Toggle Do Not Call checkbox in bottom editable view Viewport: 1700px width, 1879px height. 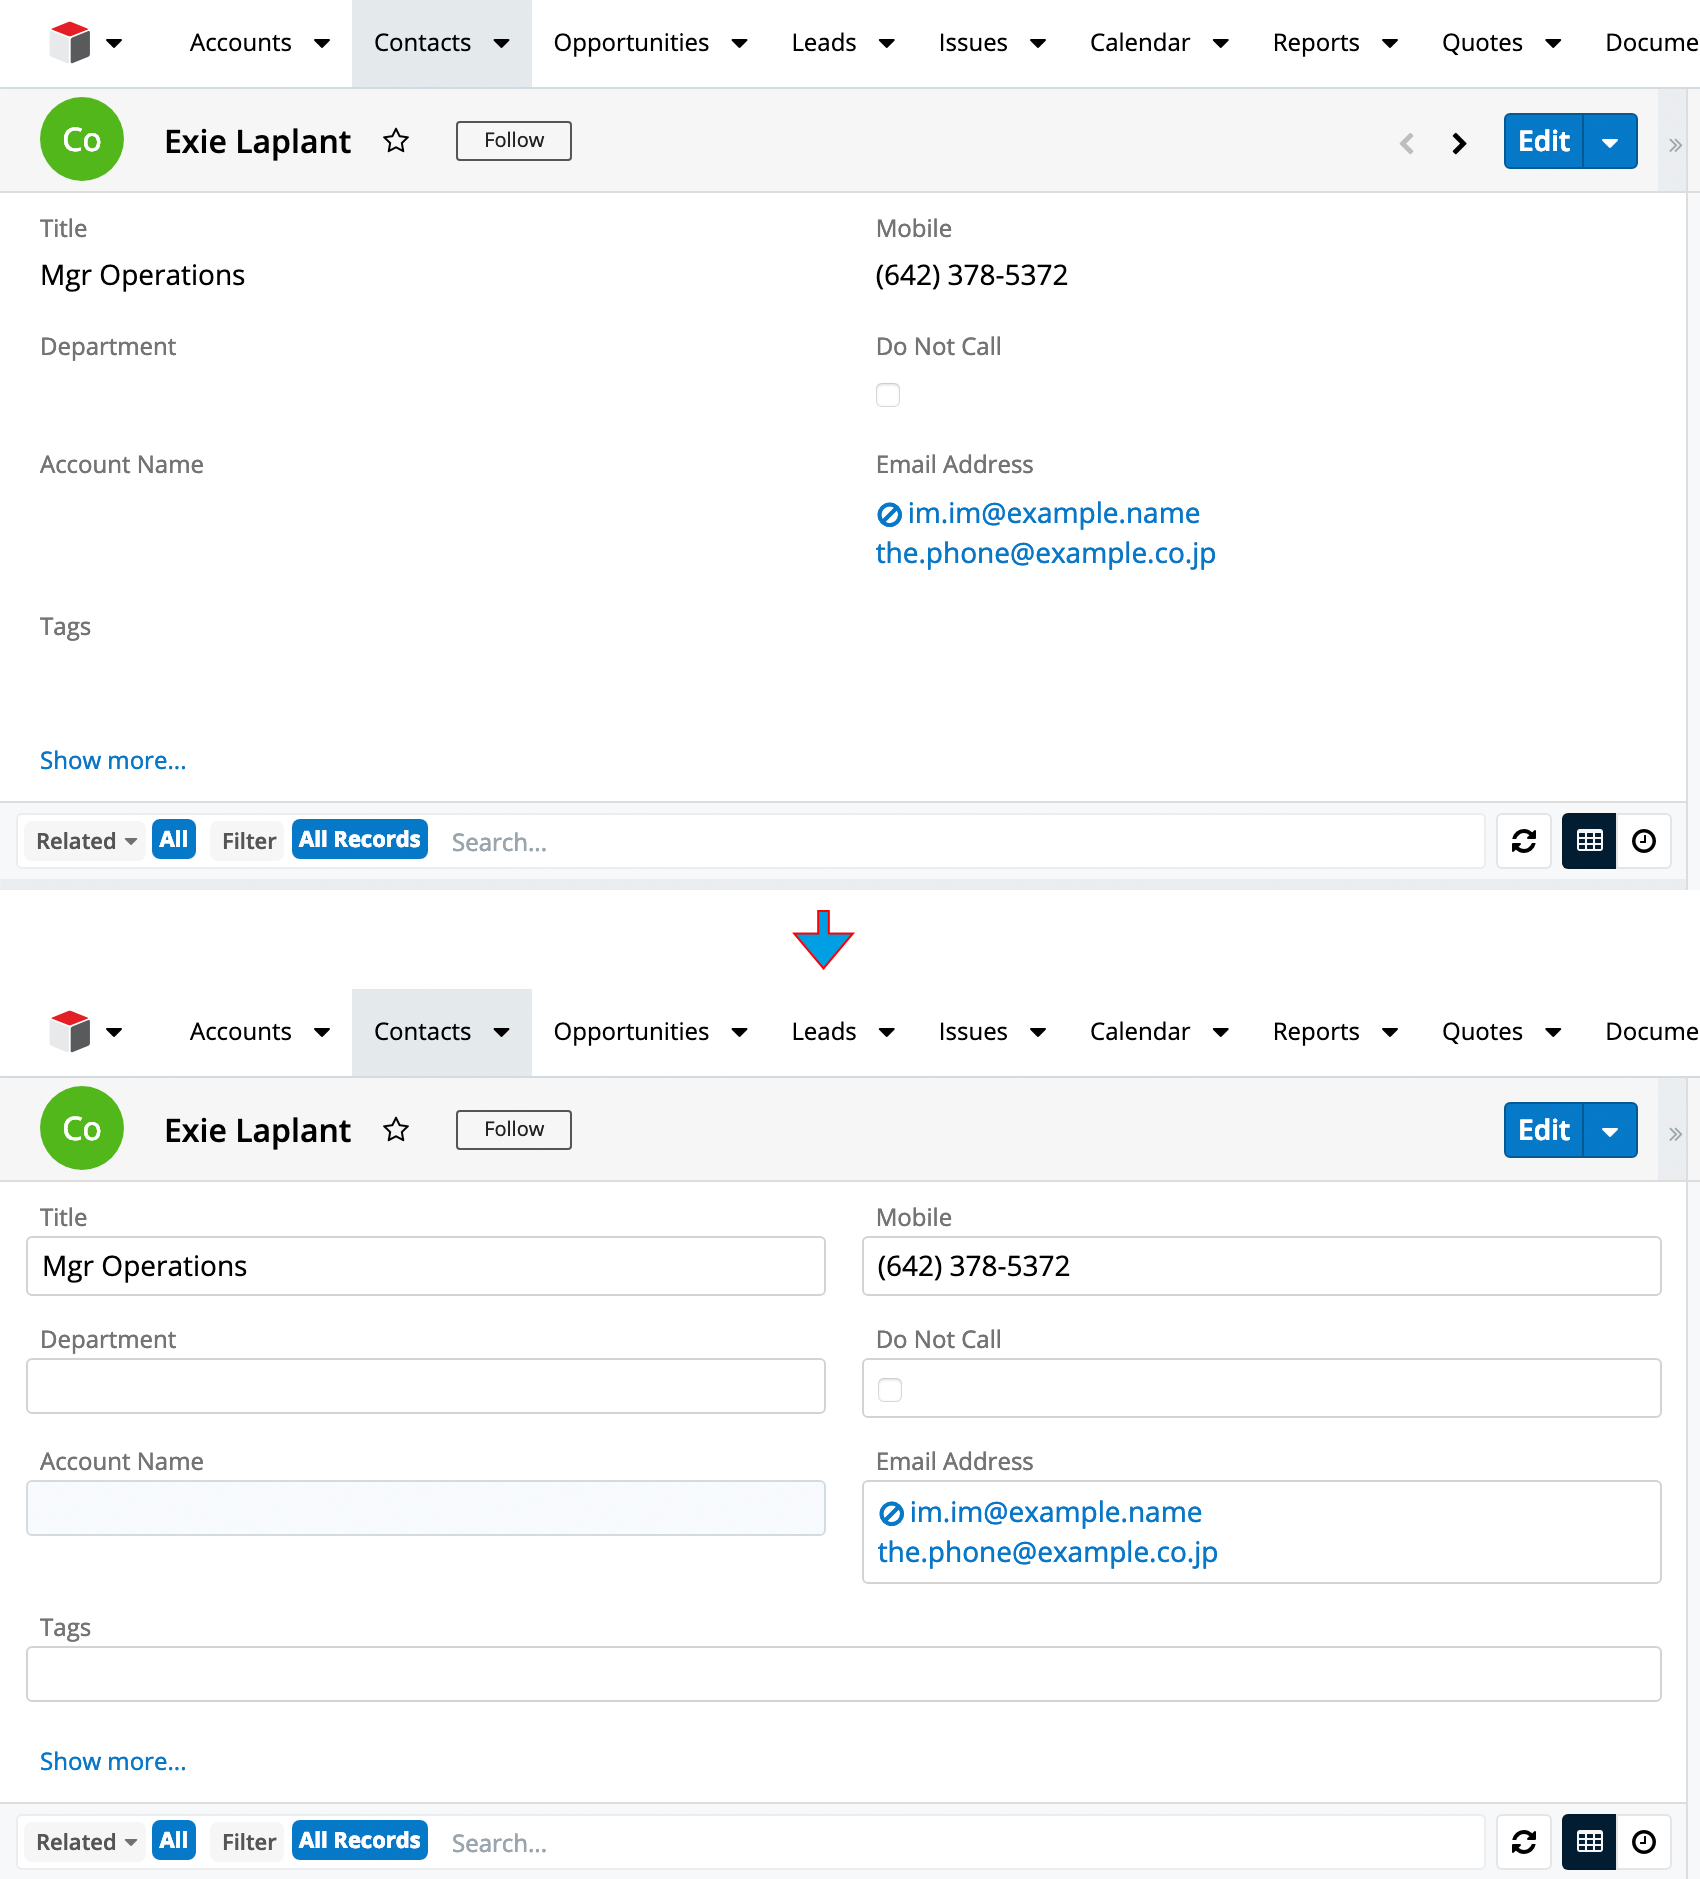pyautogui.click(x=890, y=1390)
